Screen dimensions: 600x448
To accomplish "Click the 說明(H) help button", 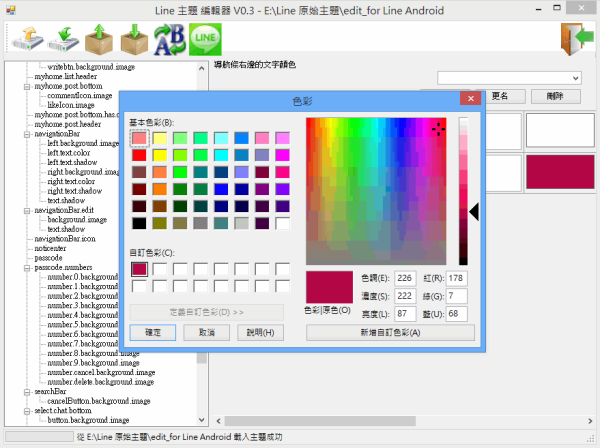I will (261, 332).
